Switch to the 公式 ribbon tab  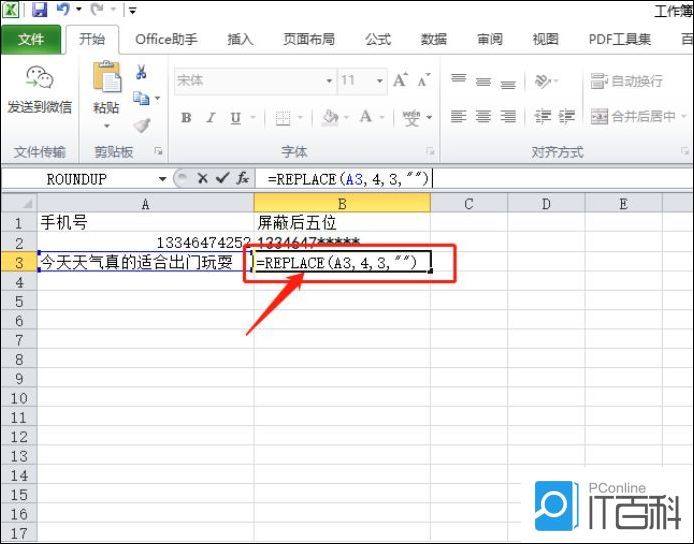pos(378,39)
